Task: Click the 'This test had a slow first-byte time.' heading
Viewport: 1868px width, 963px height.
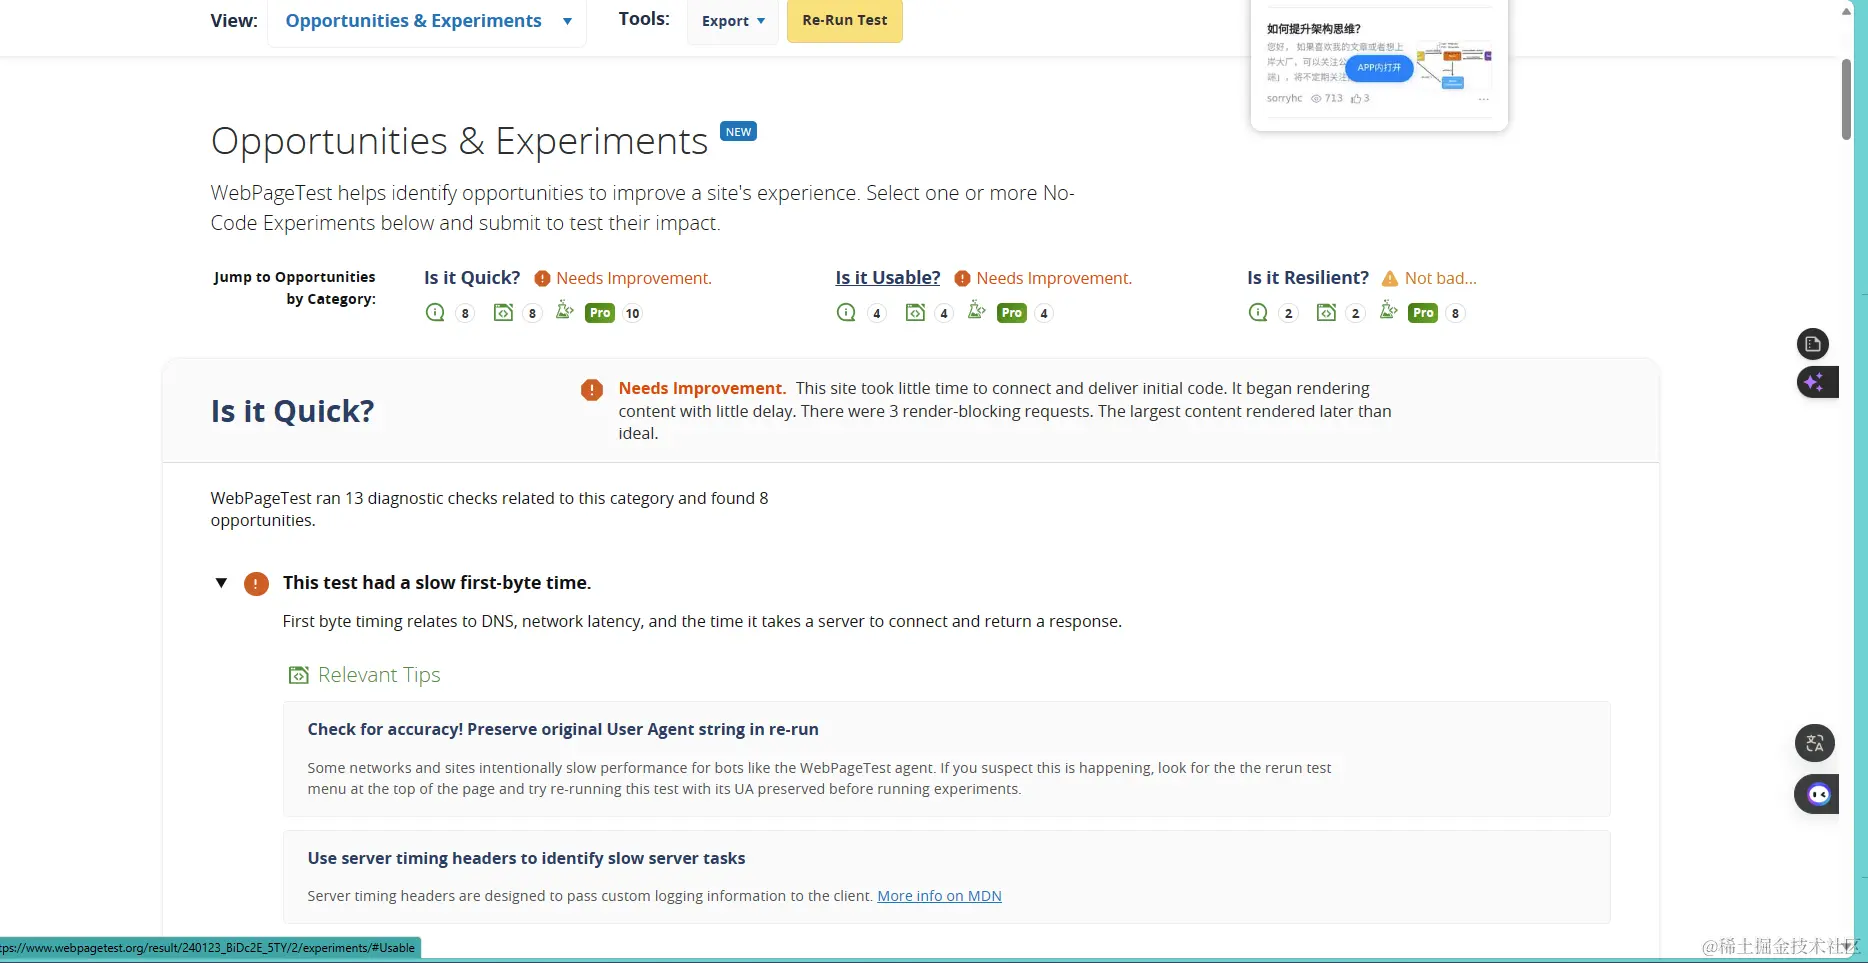Action: (437, 583)
